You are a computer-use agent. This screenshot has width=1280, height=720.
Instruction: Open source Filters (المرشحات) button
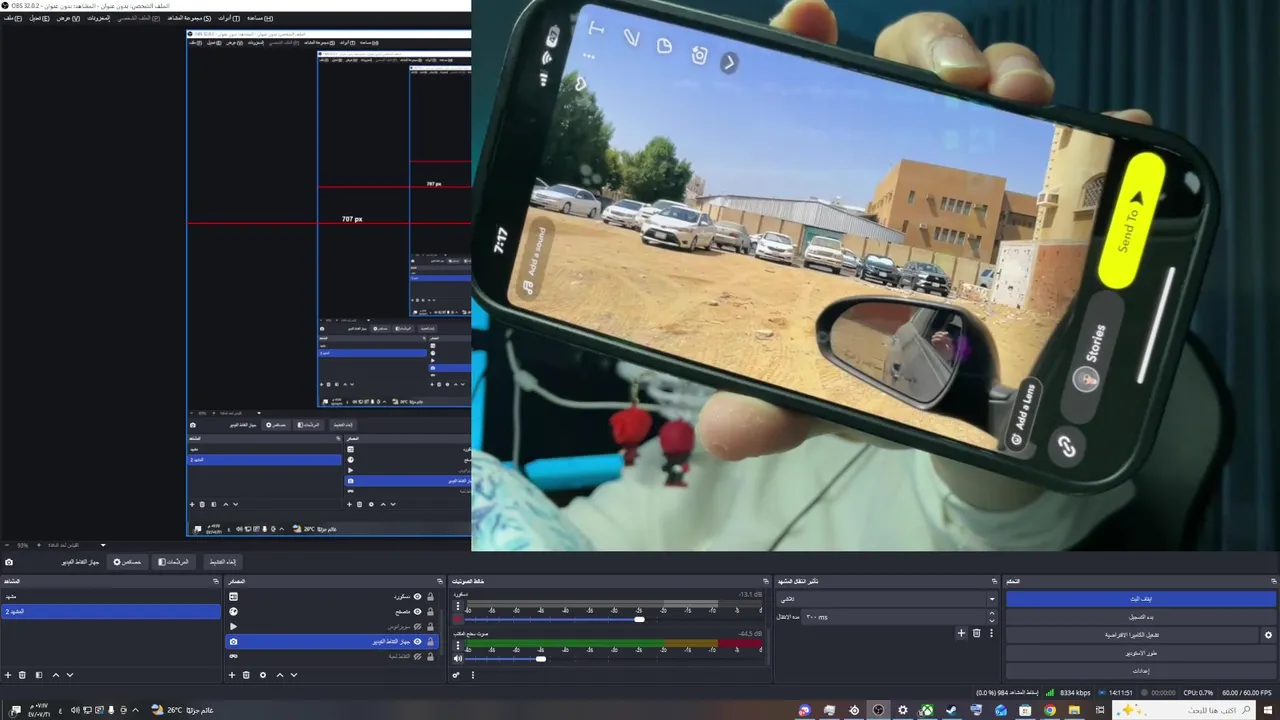[173, 562]
